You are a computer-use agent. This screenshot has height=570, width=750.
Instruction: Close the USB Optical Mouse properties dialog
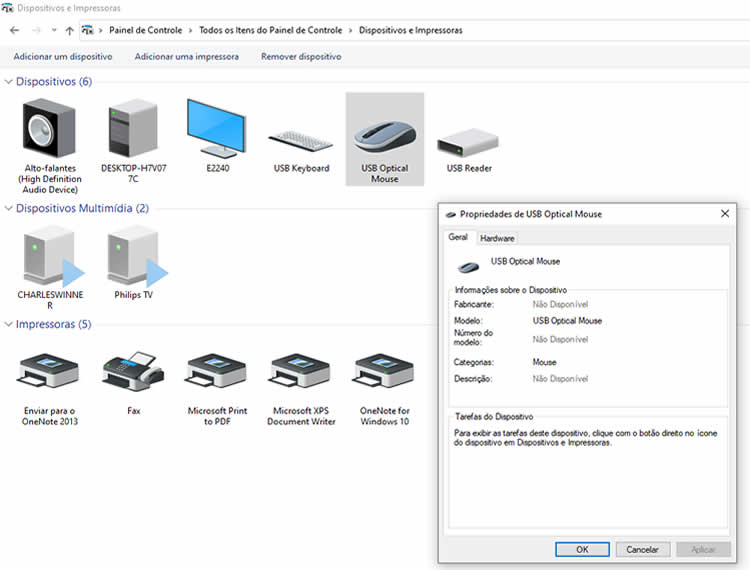(725, 214)
